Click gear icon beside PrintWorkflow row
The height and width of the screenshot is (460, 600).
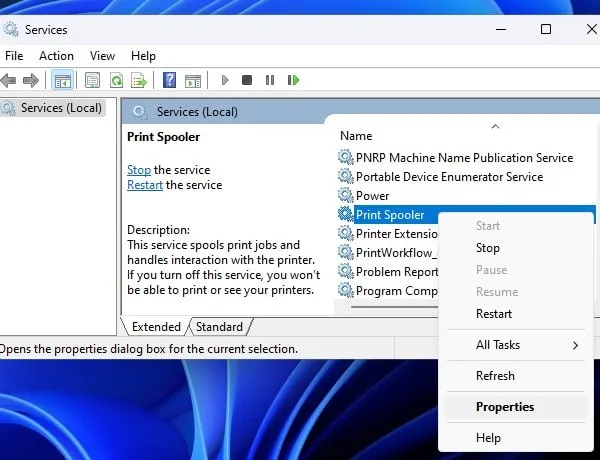346,252
